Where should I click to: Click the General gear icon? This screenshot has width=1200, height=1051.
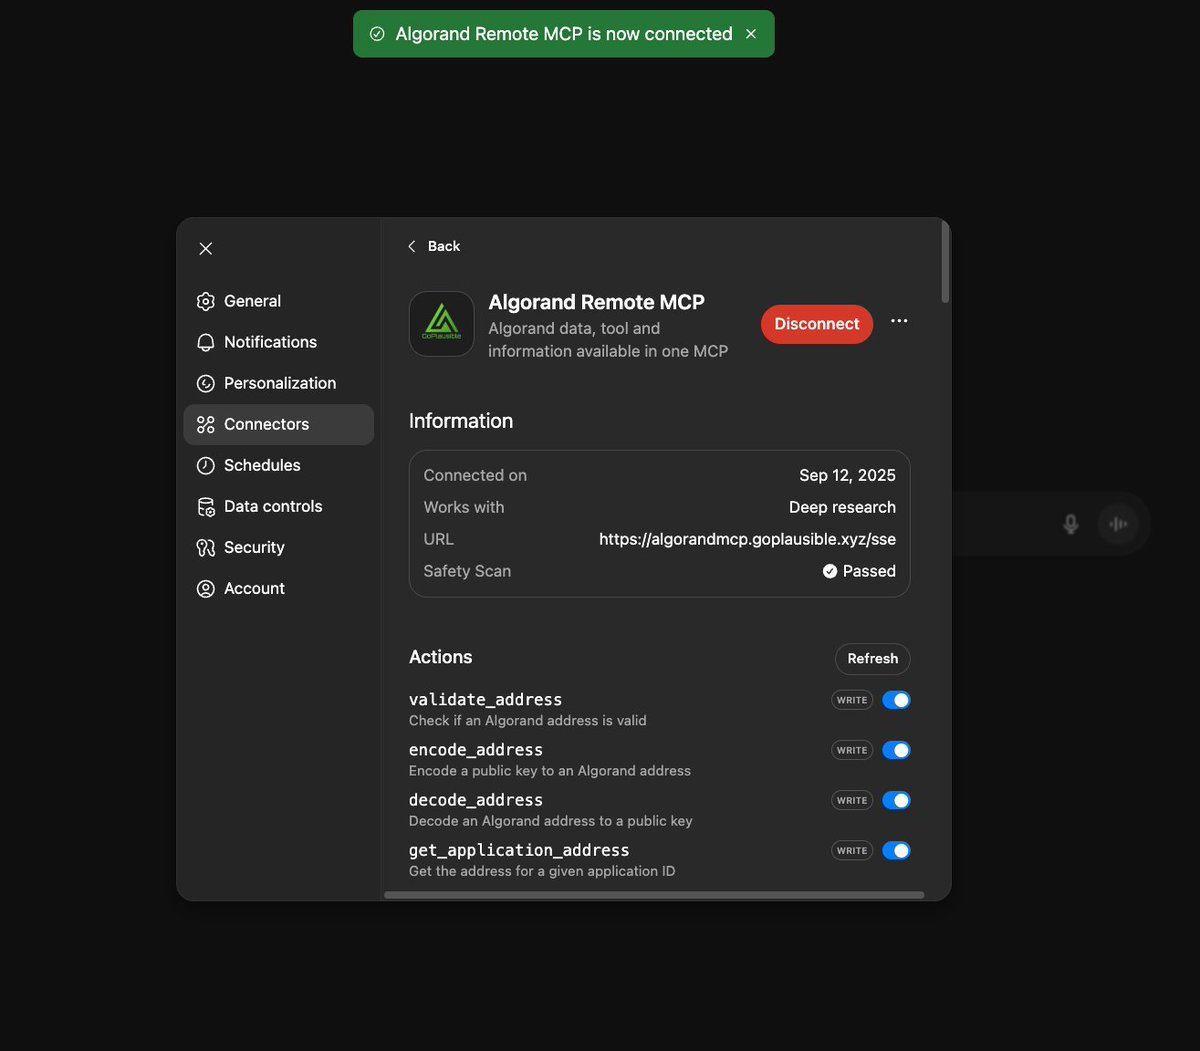206,301
